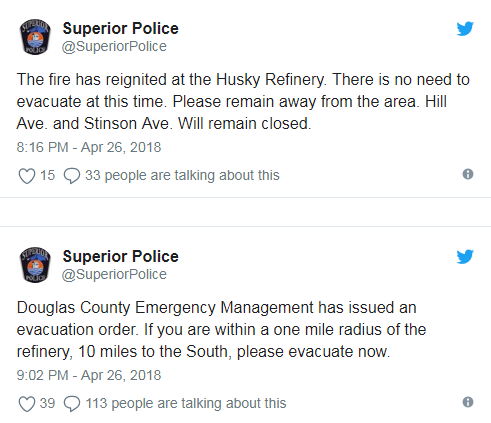Click info icon on the 9:02 PM tweet
Viewport: 491px width, 423px height.
click(468, 402)
